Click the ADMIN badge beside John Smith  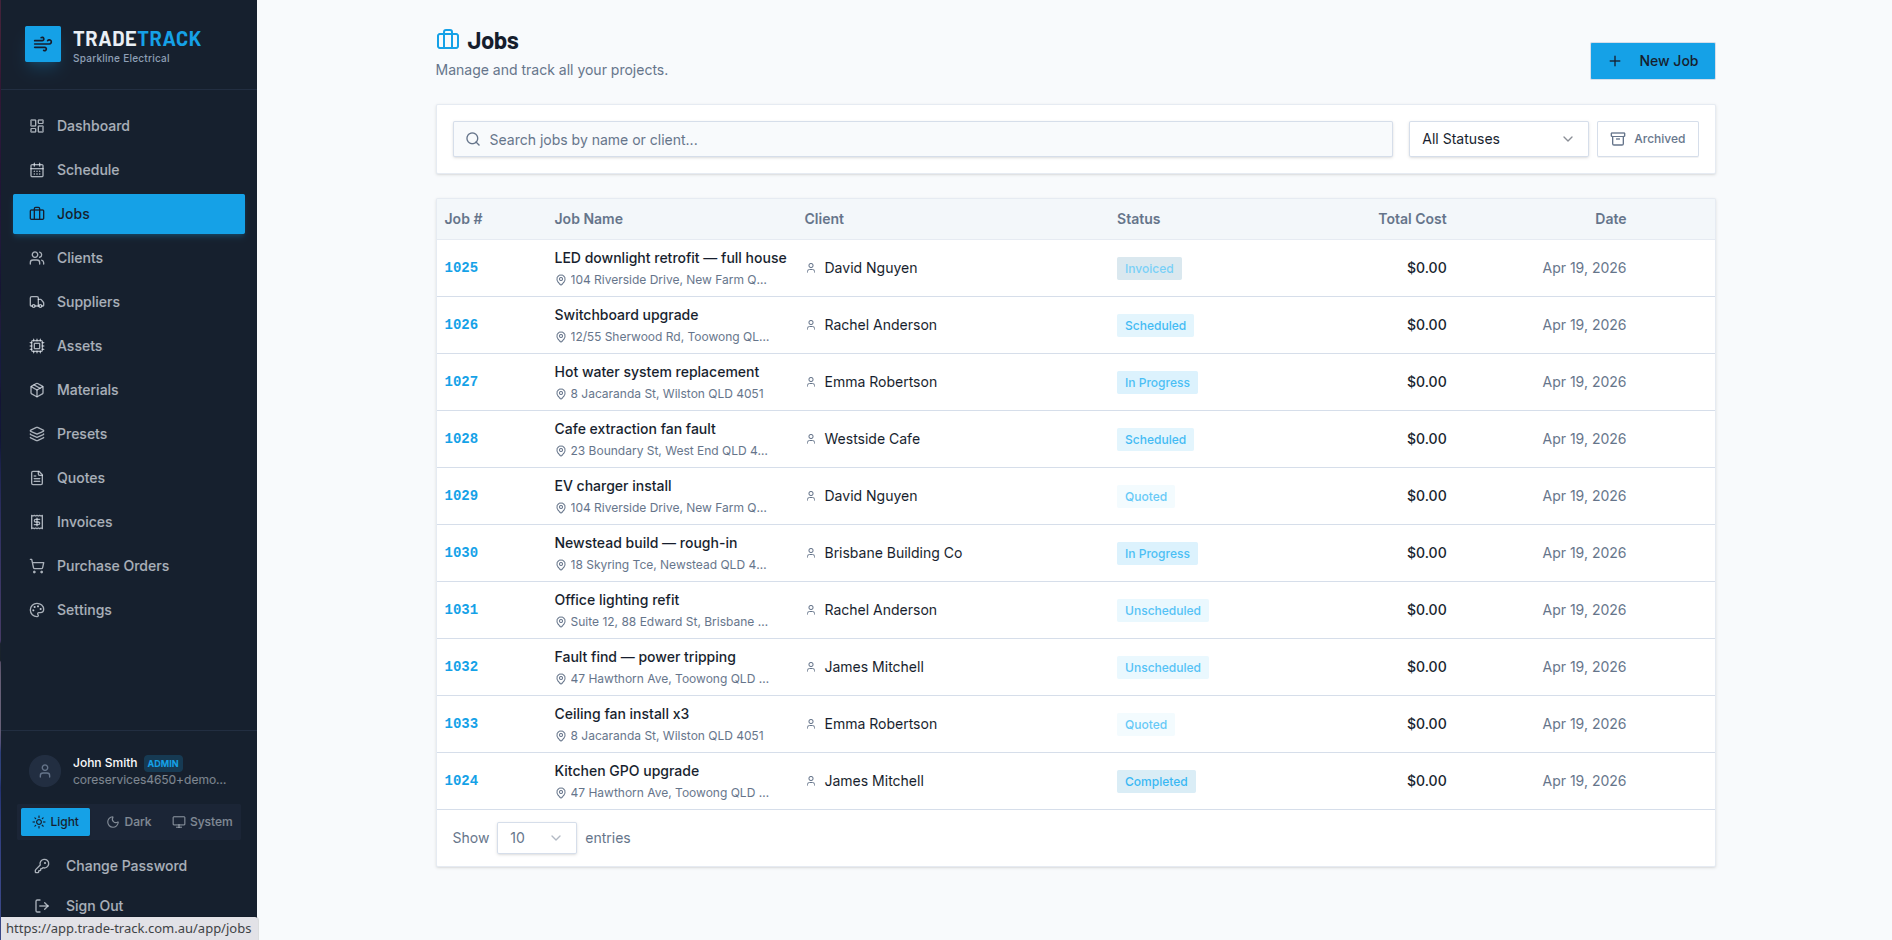click(163, 763)
